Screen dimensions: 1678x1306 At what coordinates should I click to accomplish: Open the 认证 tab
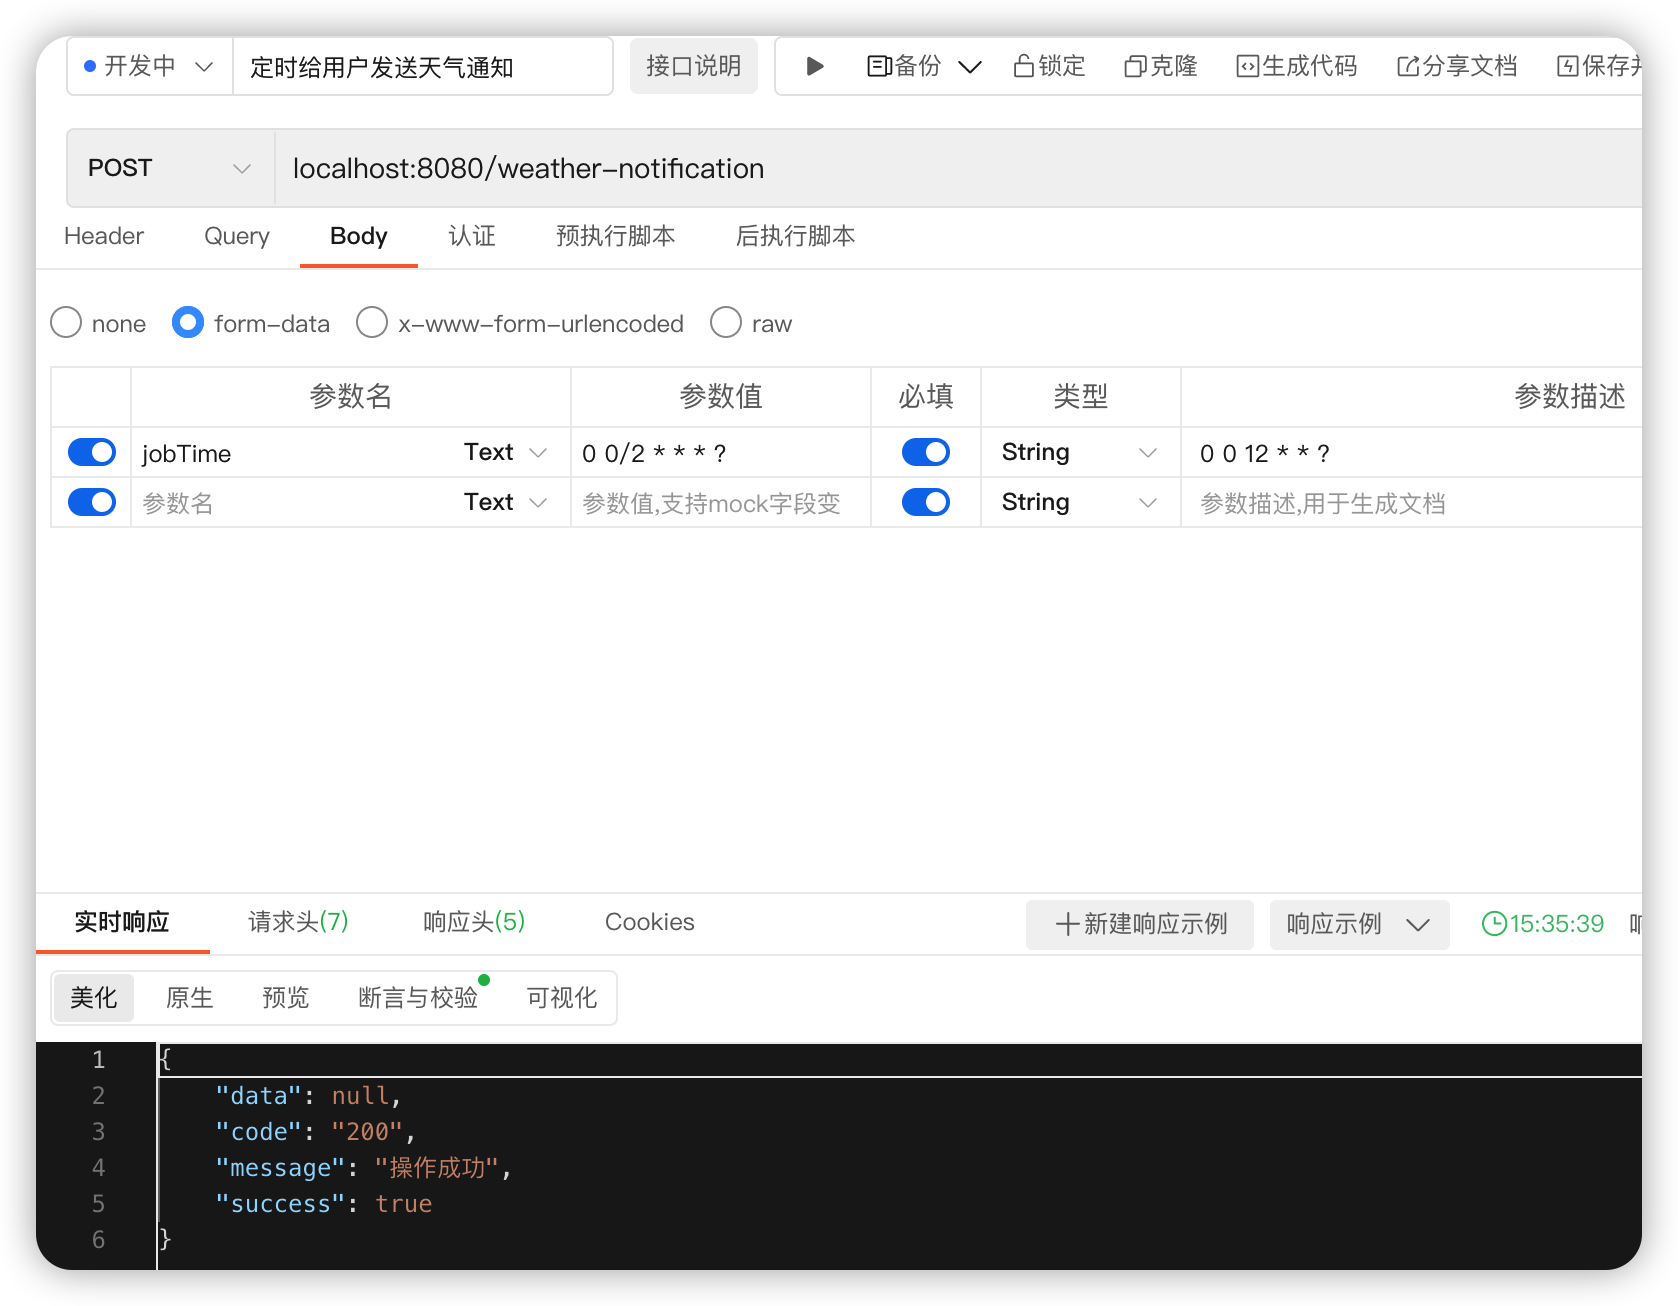[472, 236]
